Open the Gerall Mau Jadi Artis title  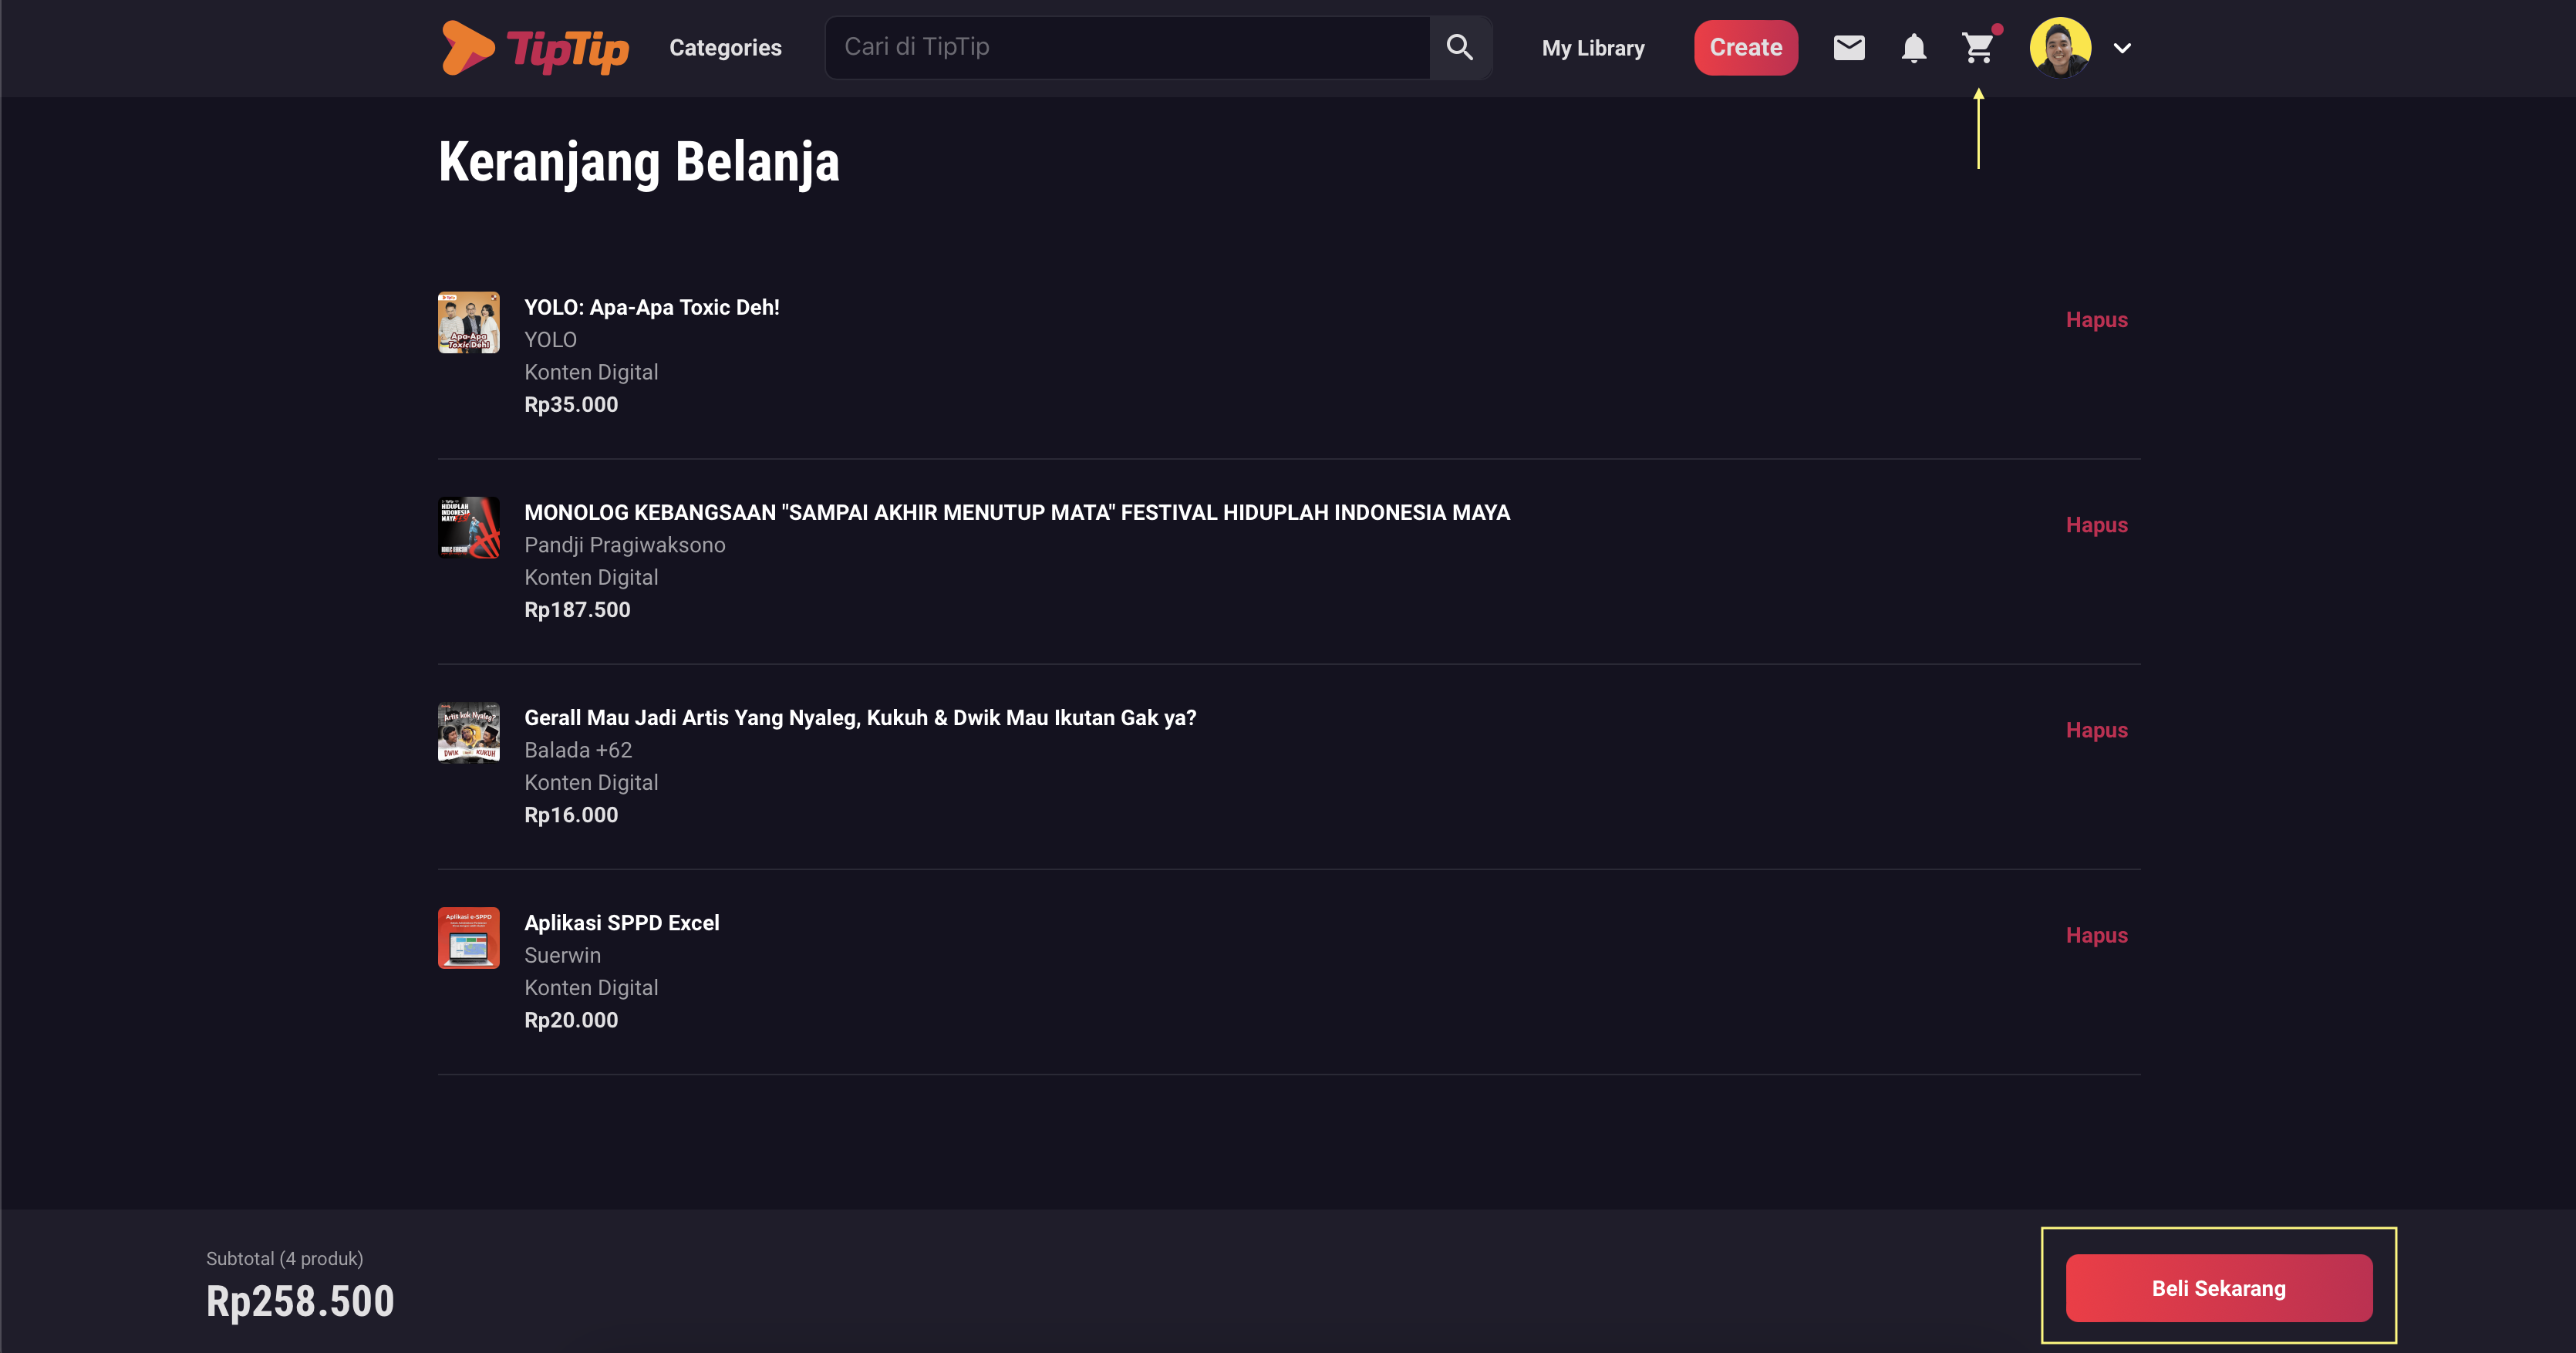pos(860,717)
